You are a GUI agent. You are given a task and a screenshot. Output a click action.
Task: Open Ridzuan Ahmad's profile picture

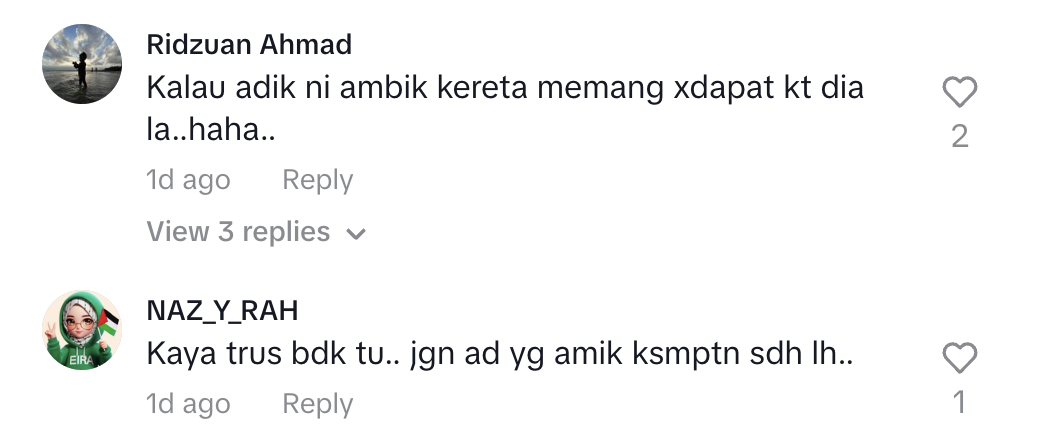pos(82,64)
